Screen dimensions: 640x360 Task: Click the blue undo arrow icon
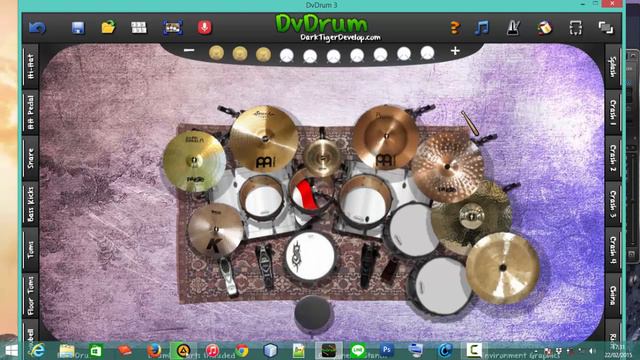coord(38,28)
